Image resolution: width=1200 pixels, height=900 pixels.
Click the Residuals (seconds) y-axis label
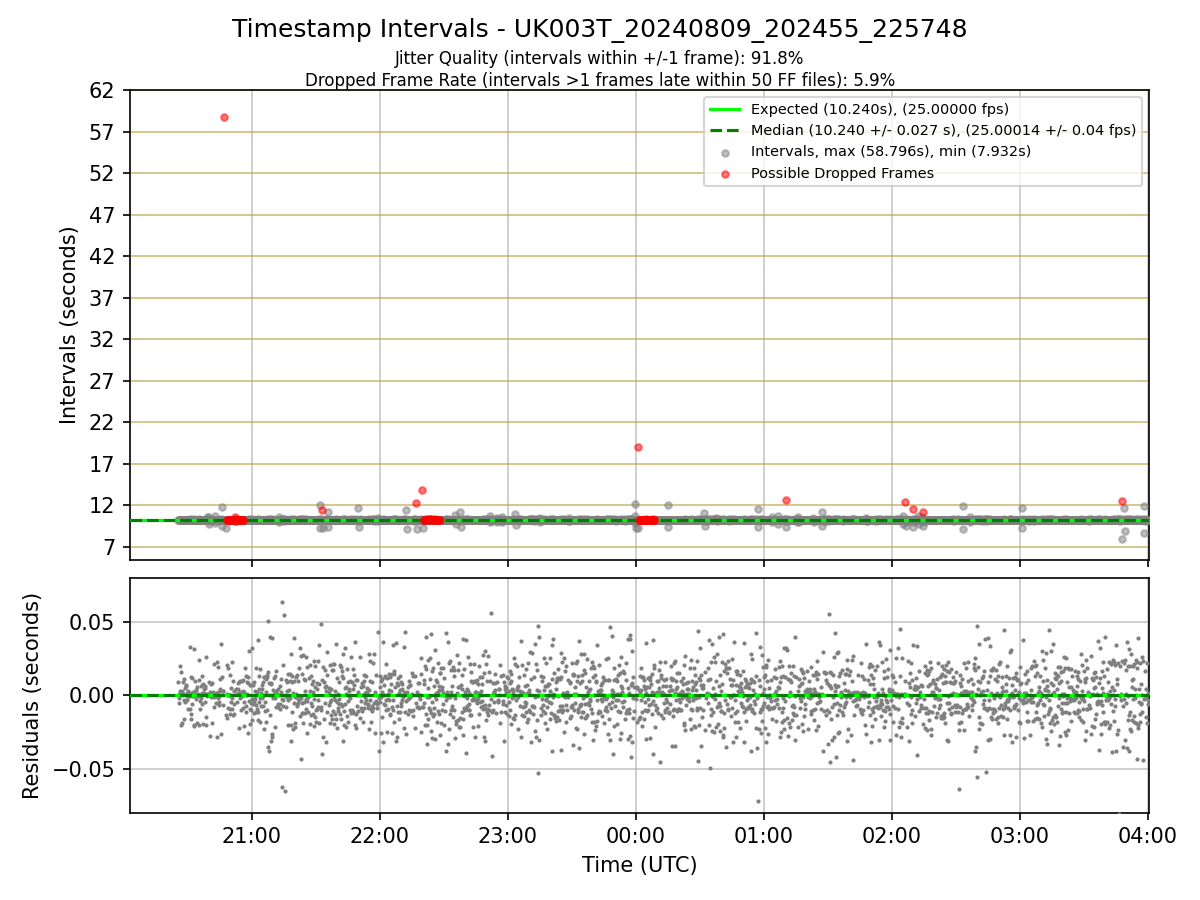click(x=31, y=696)
